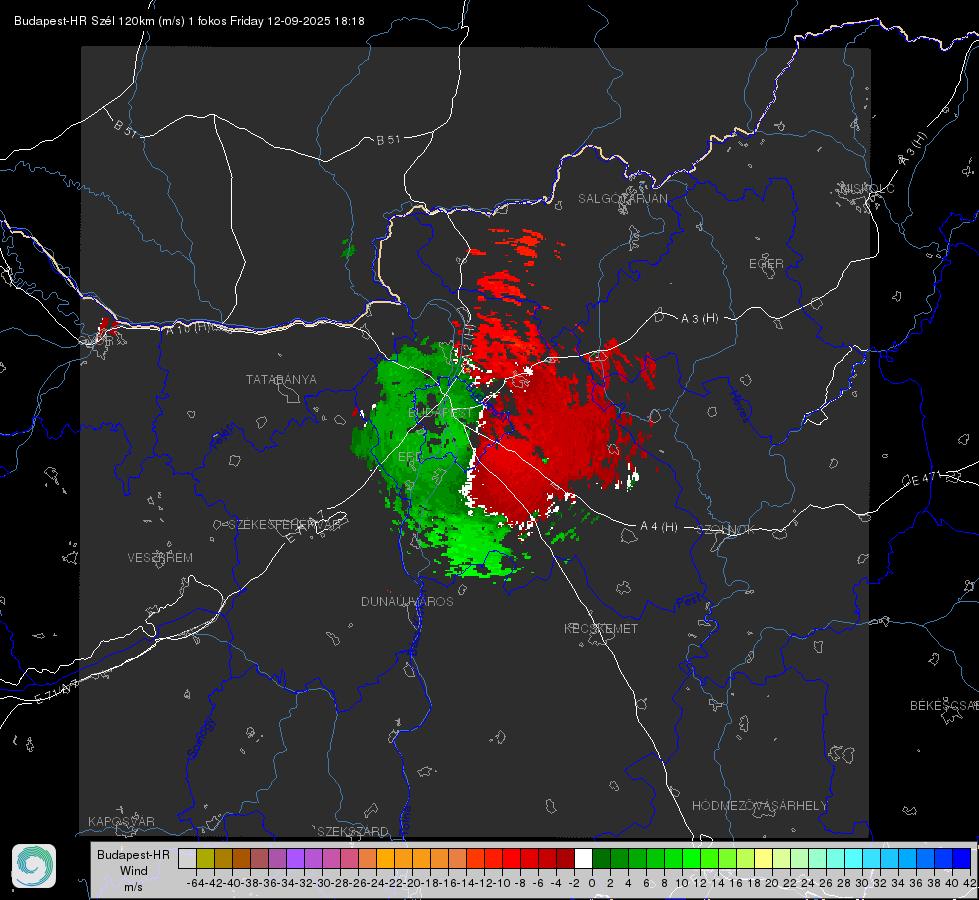Pick the cyan 28–30 m/s legend swatch
The image size is (979, 900).
(x=854, y=858)
